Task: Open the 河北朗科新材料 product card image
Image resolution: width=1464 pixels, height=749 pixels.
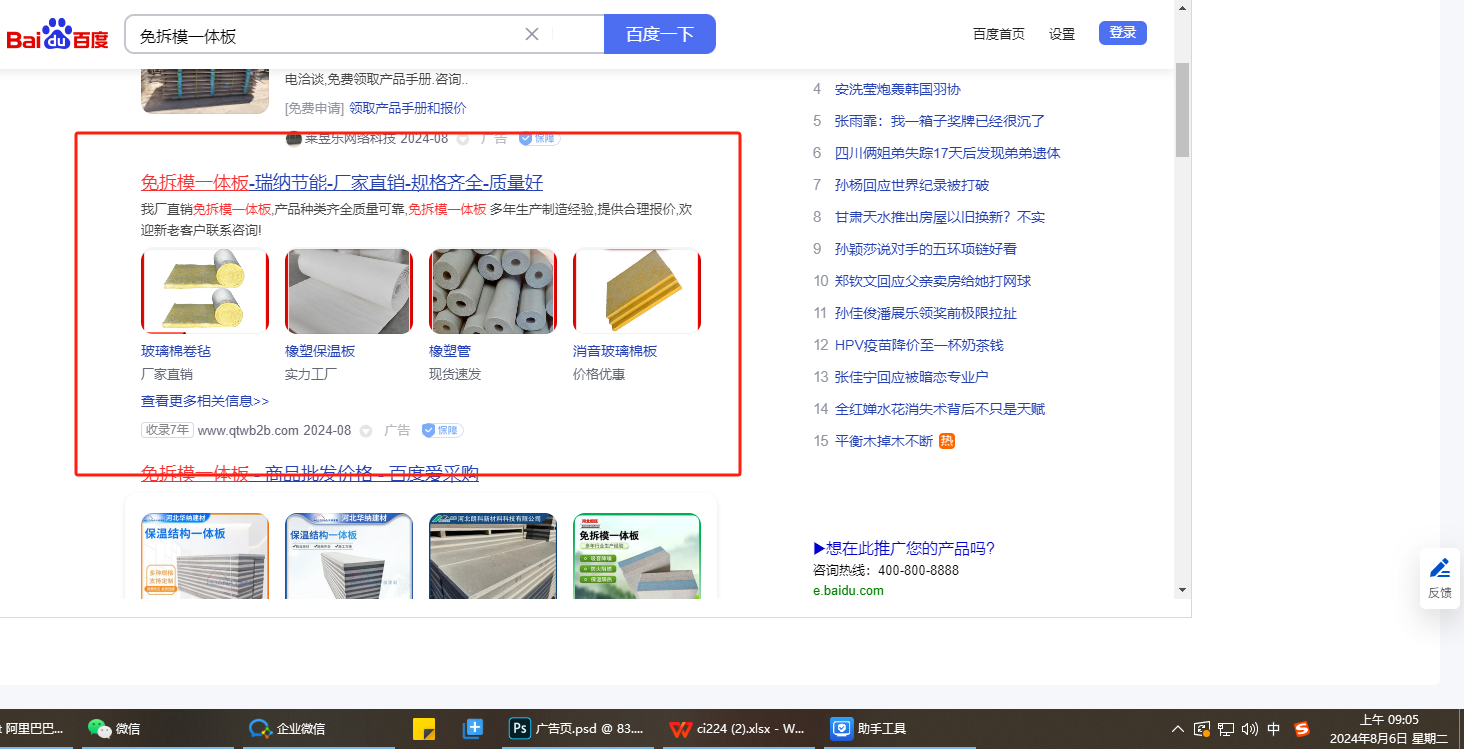Action: pos(493,556)
